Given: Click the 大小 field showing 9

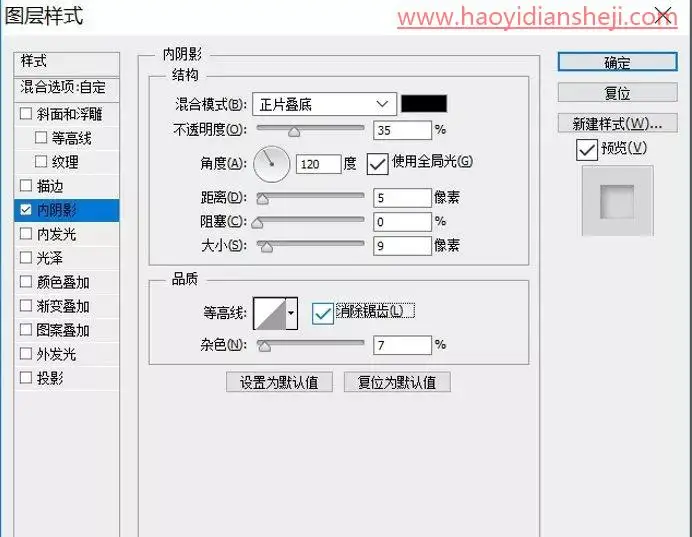Looking at the screenshot, I should [x=402, y=246].
